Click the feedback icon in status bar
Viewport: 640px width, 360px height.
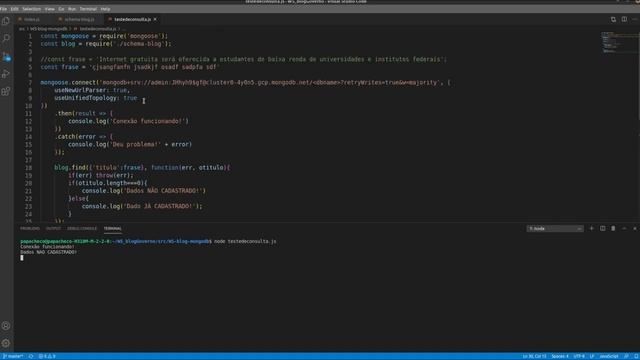[x=626, y=356]
